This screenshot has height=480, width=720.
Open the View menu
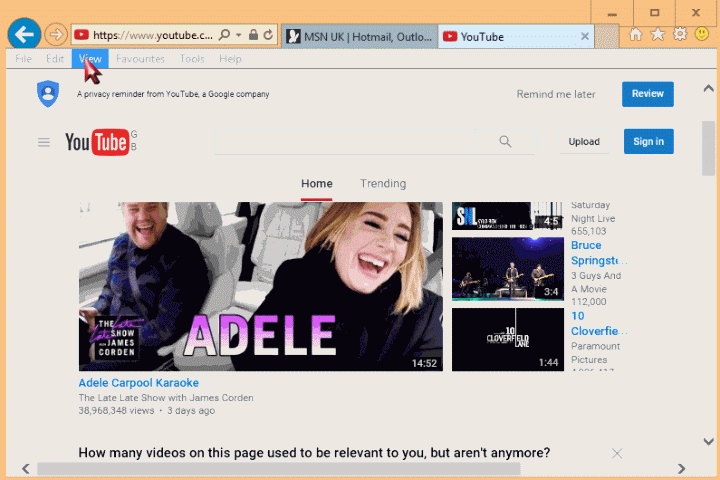90,59
